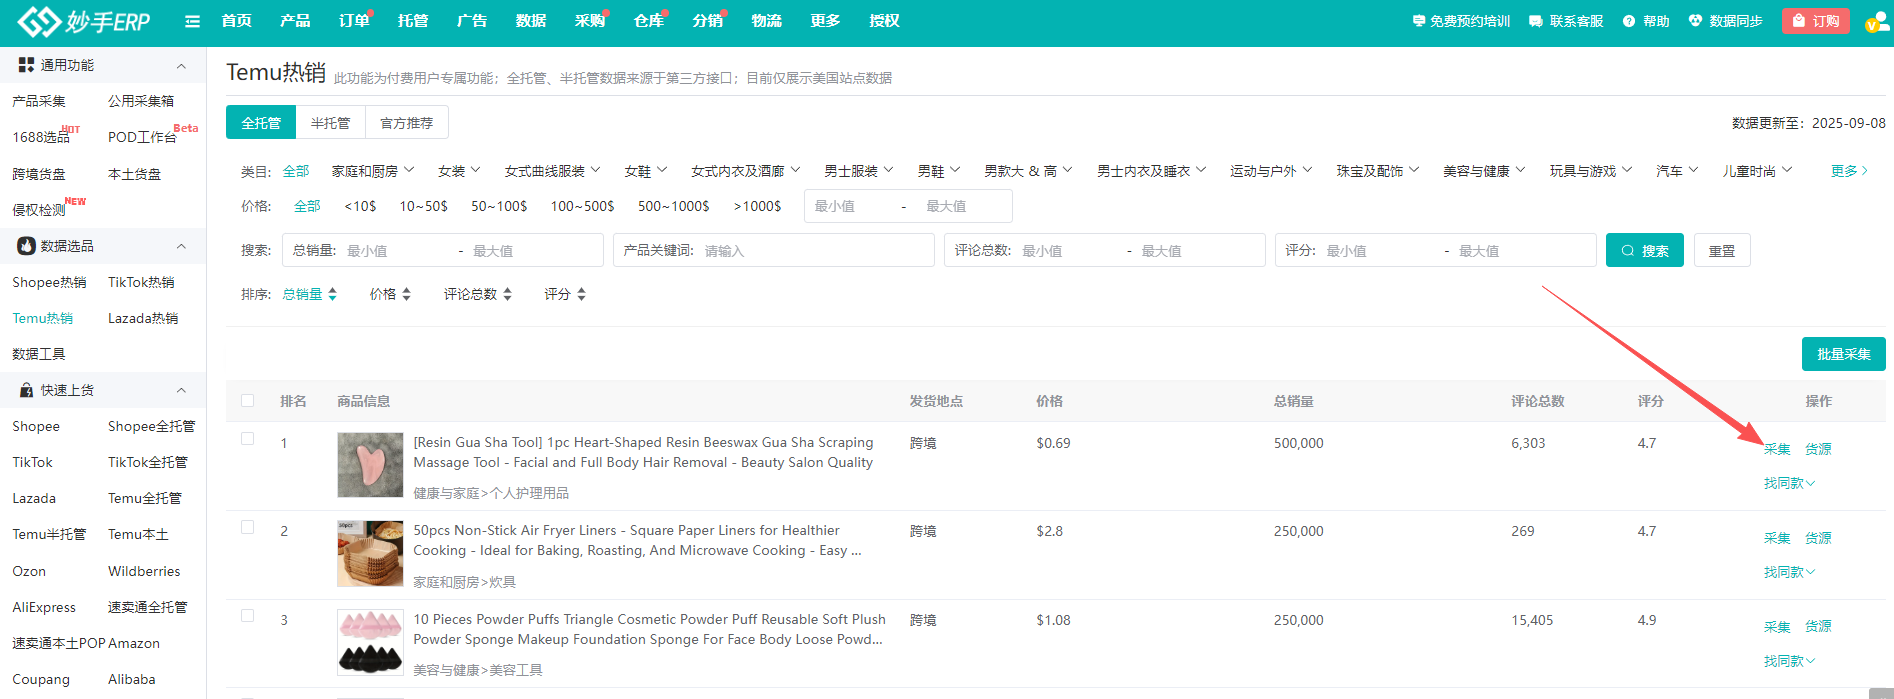1894x699 pixels.
Task: Open POD工作台 in the sidebar
Action: [142, 137]
